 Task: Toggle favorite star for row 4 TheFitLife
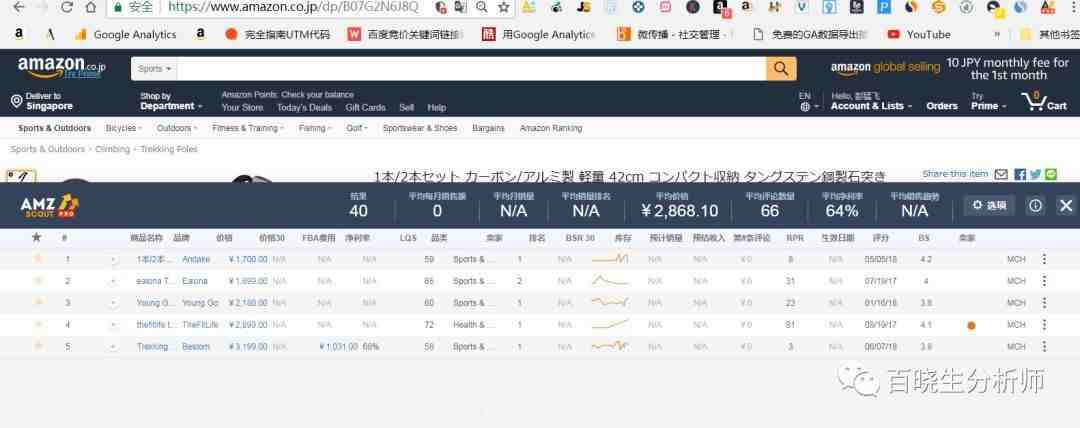(39, 325)
